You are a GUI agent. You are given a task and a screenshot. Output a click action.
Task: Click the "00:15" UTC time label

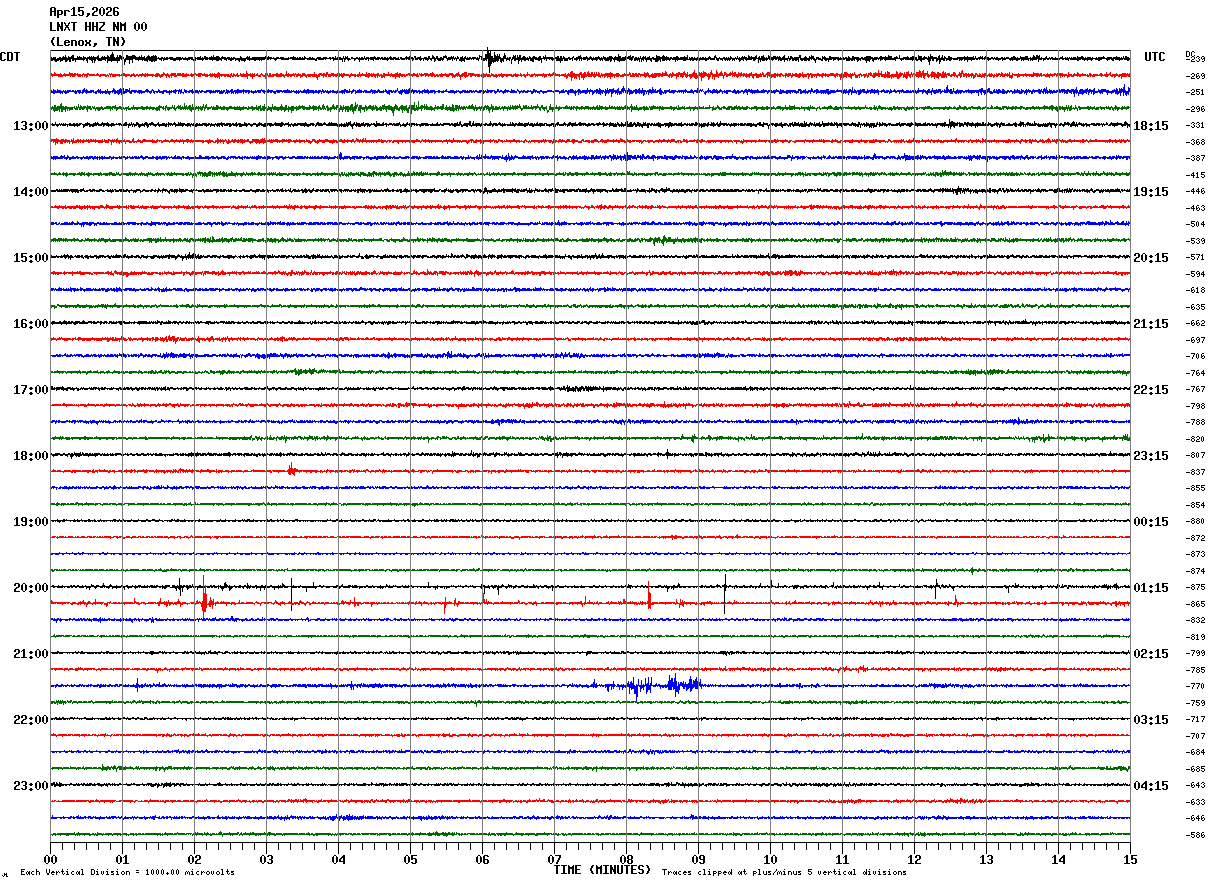(1151, 522)
